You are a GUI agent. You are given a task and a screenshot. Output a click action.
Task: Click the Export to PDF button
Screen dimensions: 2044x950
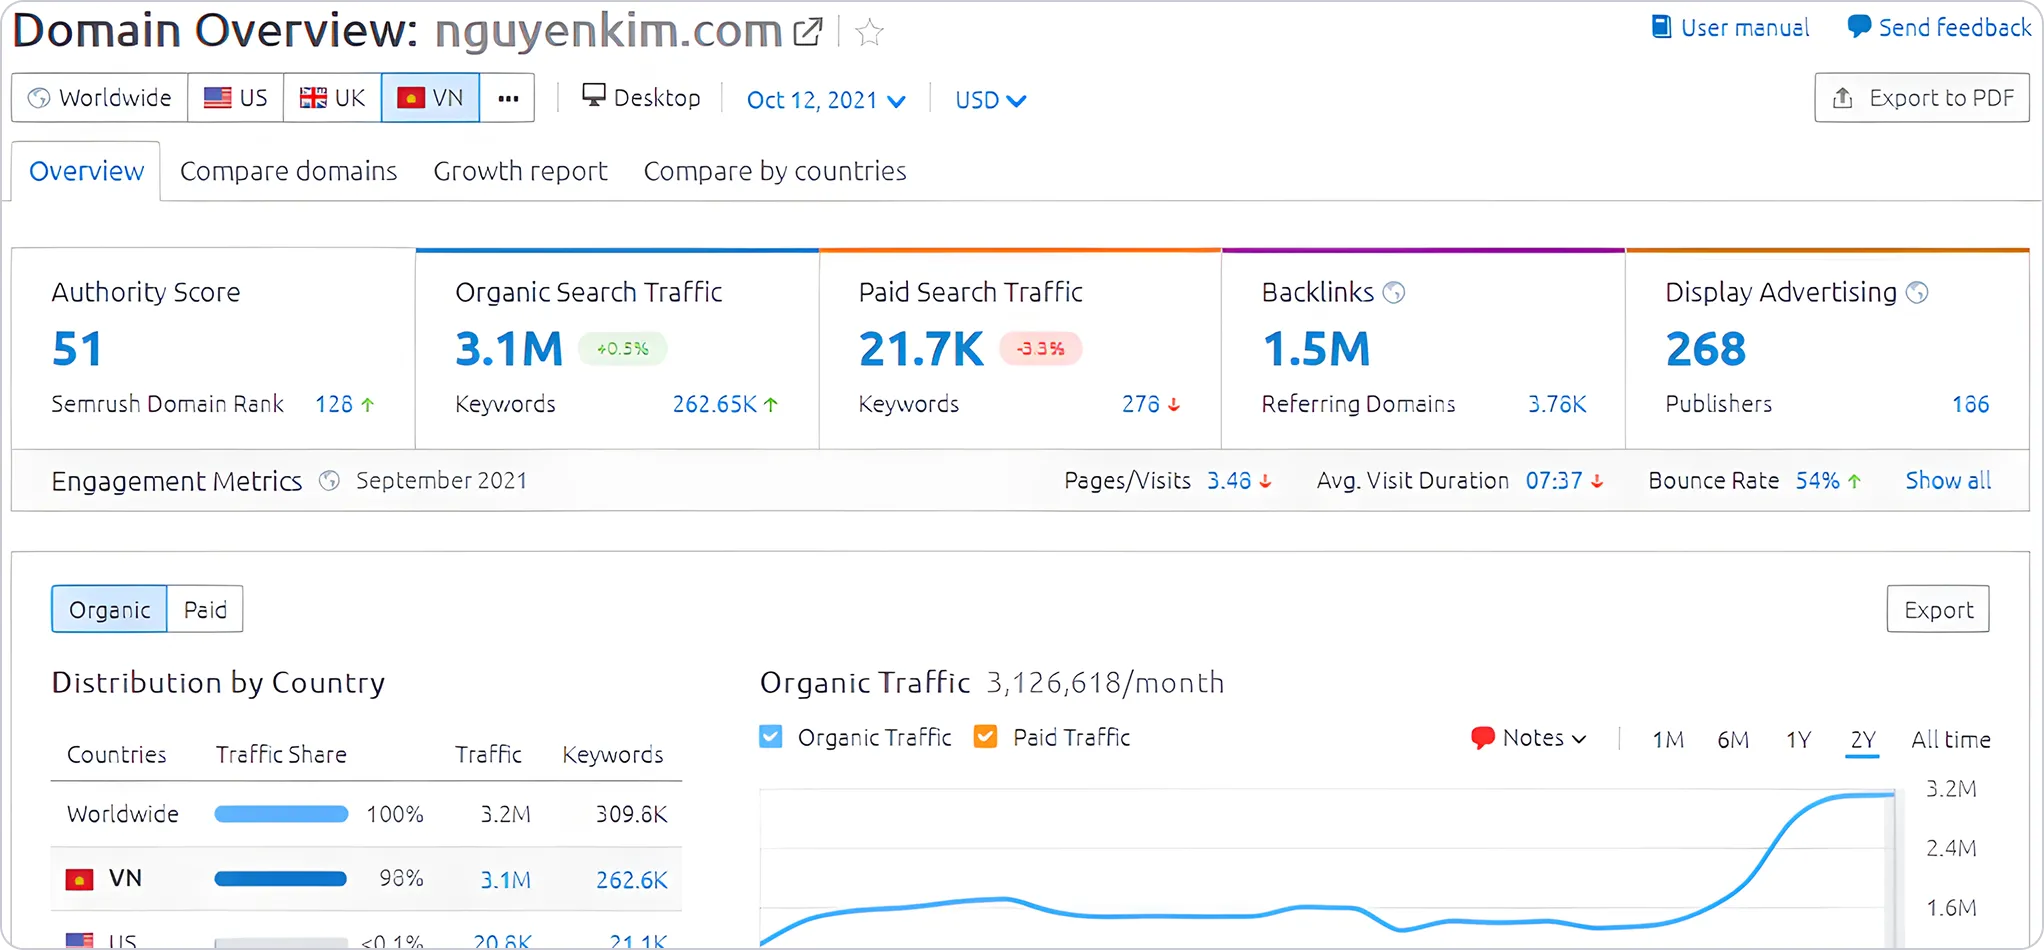(x=1921, y=97)
